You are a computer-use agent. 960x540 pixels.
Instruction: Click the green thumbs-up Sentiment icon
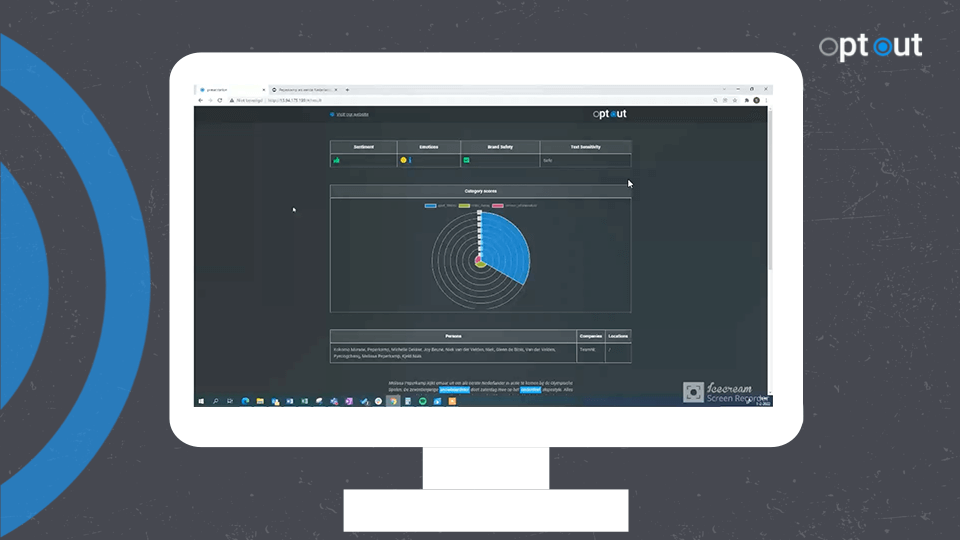(337, 160)
